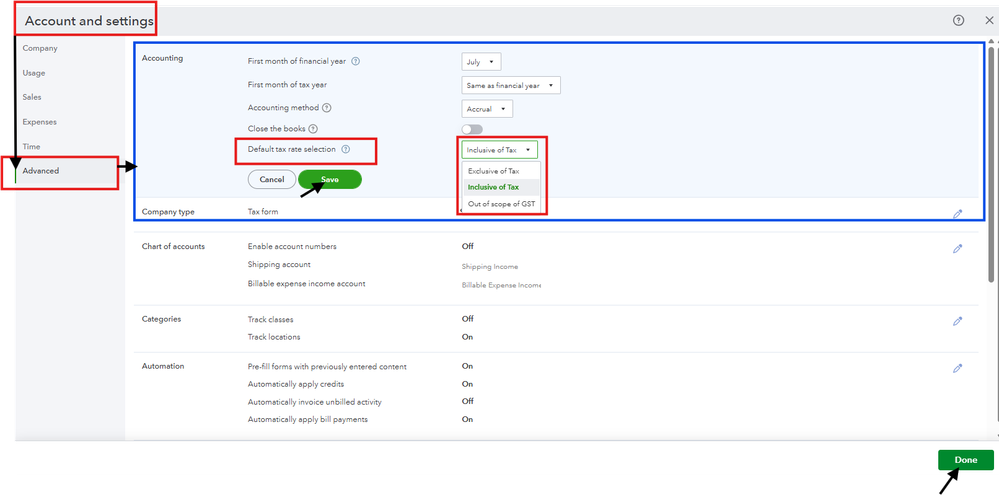Image resolution: width=999 pixels, height=495 pixels.
Task: Click the Shipping Income value
Action: point(490,267)
